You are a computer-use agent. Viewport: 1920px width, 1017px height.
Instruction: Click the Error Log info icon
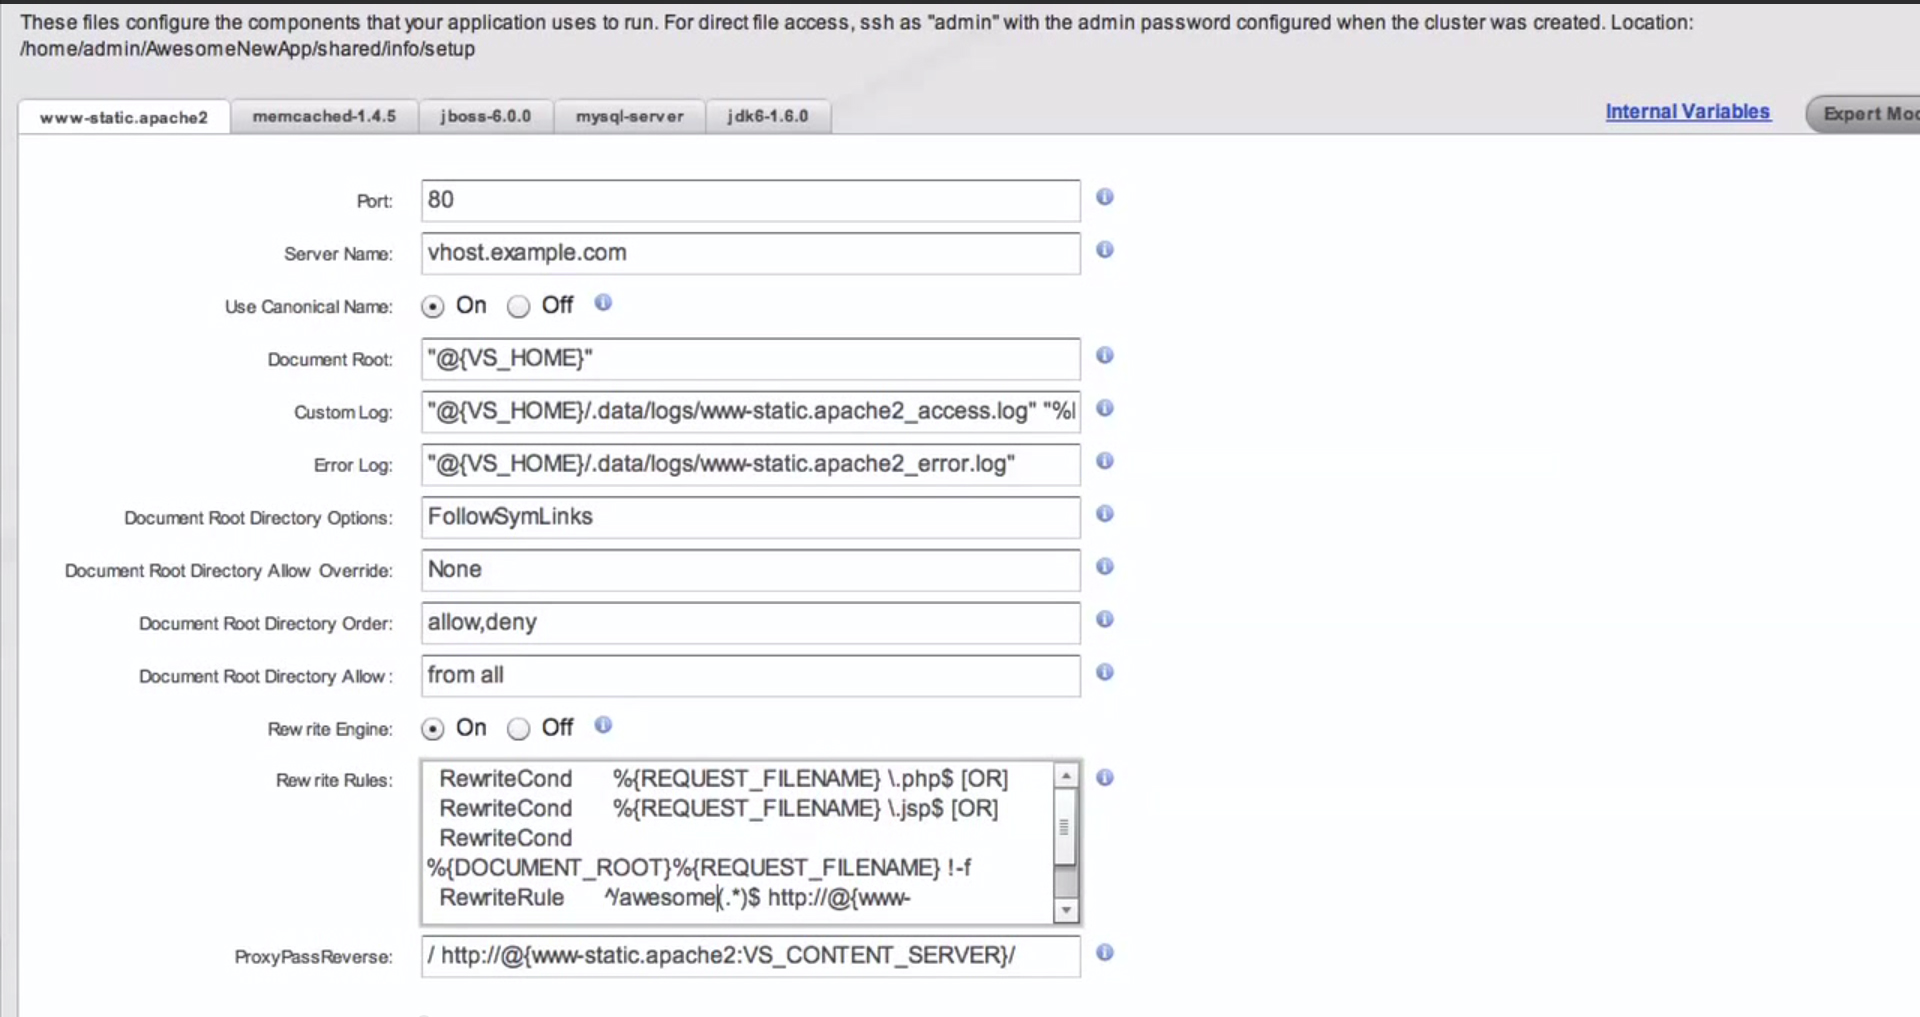pos(1104,461)
